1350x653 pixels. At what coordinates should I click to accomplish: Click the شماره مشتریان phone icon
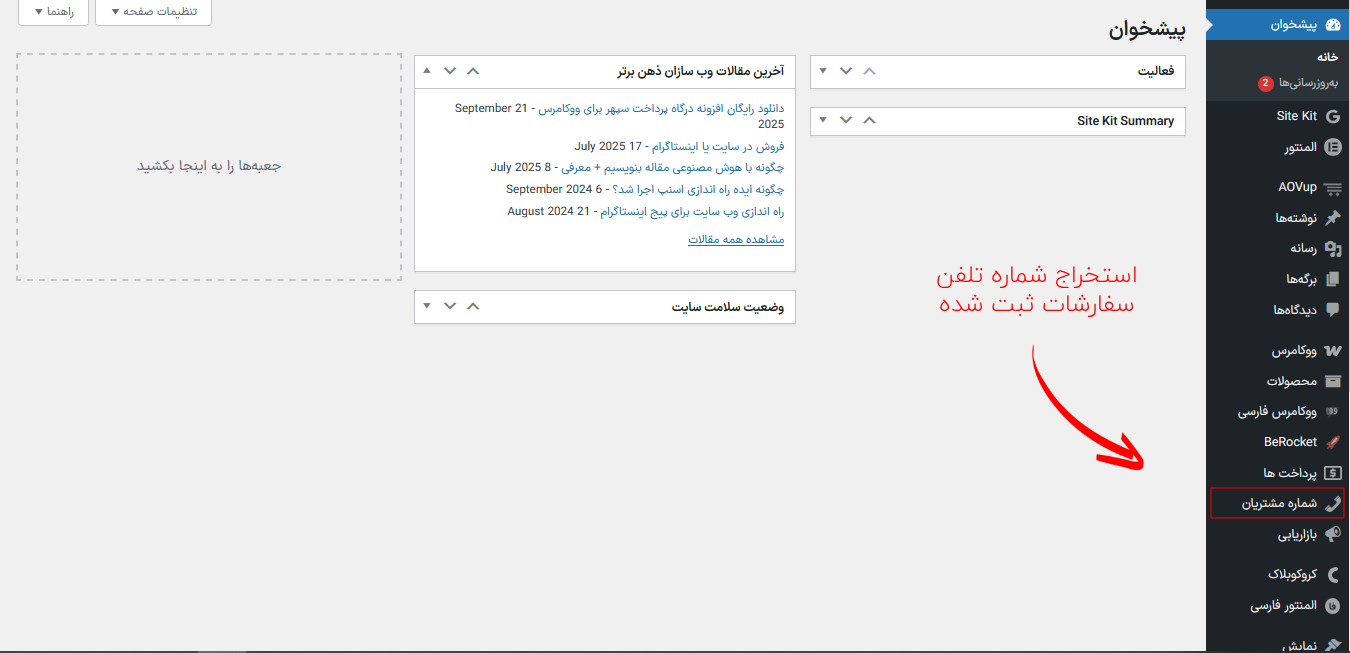click(x=1332, y=504)
